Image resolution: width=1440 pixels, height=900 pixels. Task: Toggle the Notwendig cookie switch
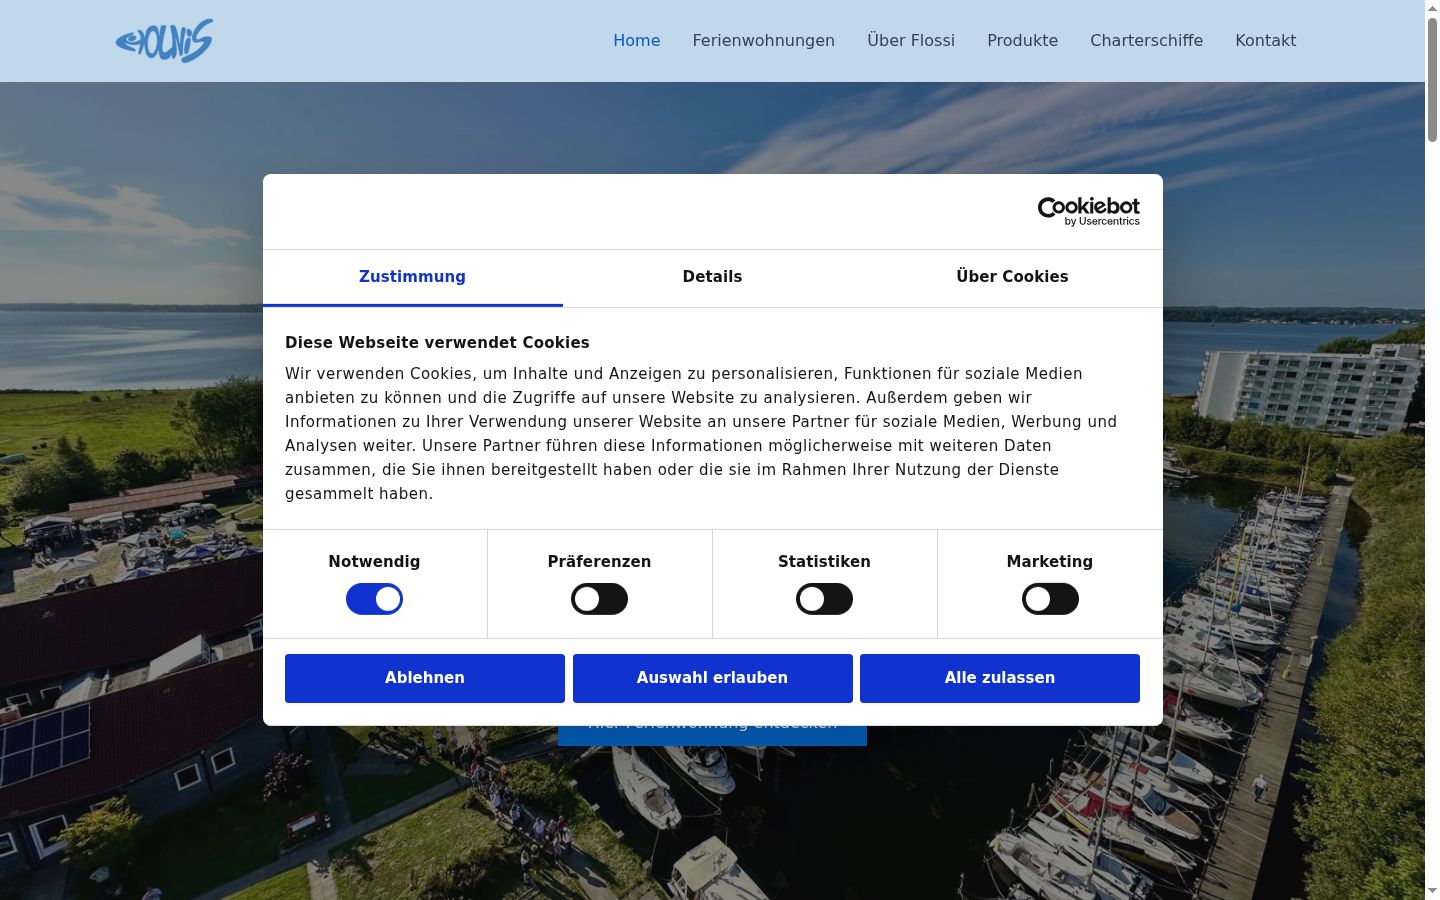(374, 599)
